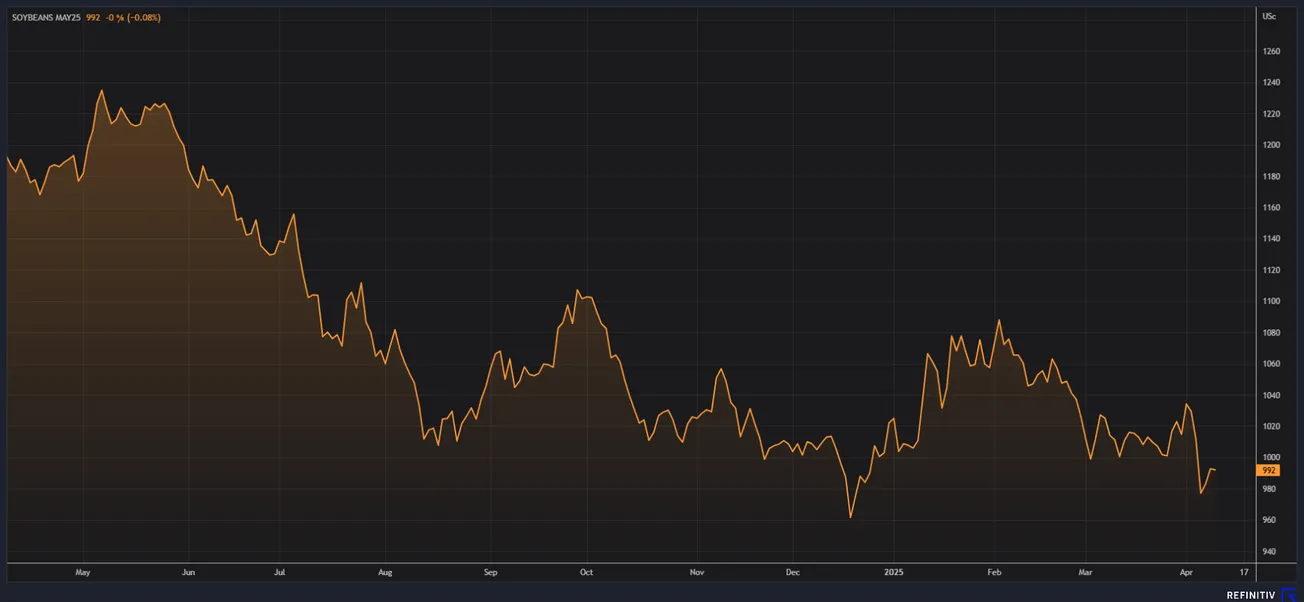Select the SOYBEANS MAY25 instrument label
Viewport: 1304px width, 602px height.
click(47, 17)
